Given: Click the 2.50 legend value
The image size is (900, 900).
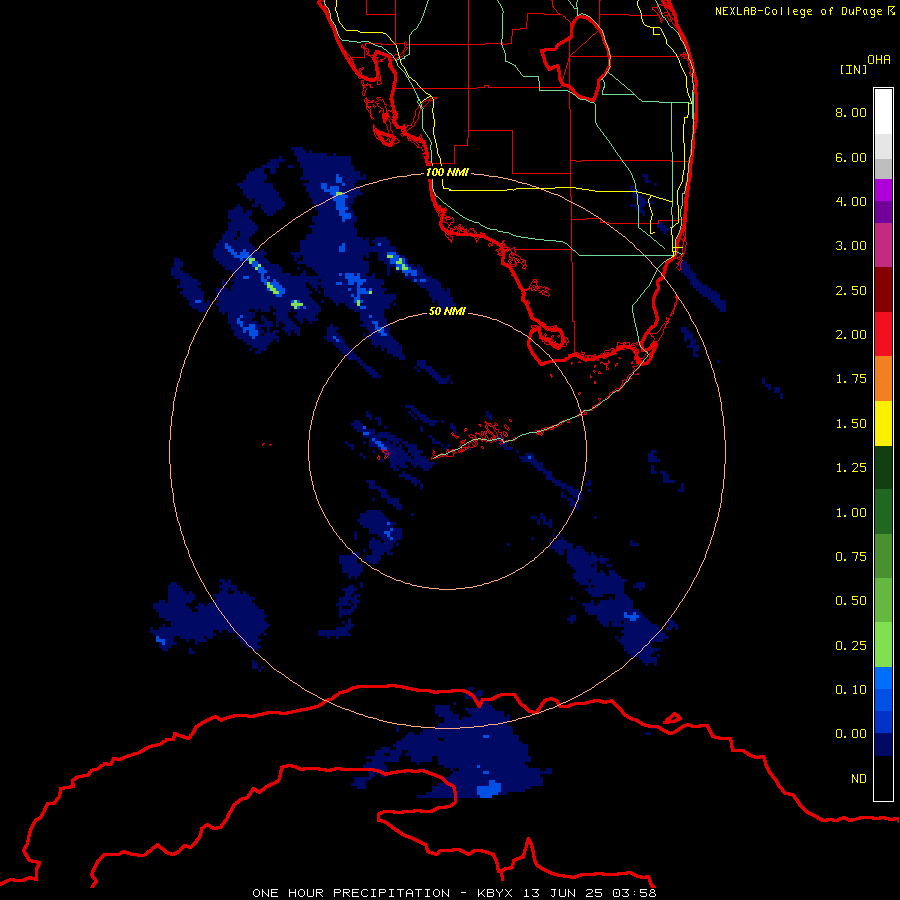Looking at the screenshot, I should [x=851, y=290].
